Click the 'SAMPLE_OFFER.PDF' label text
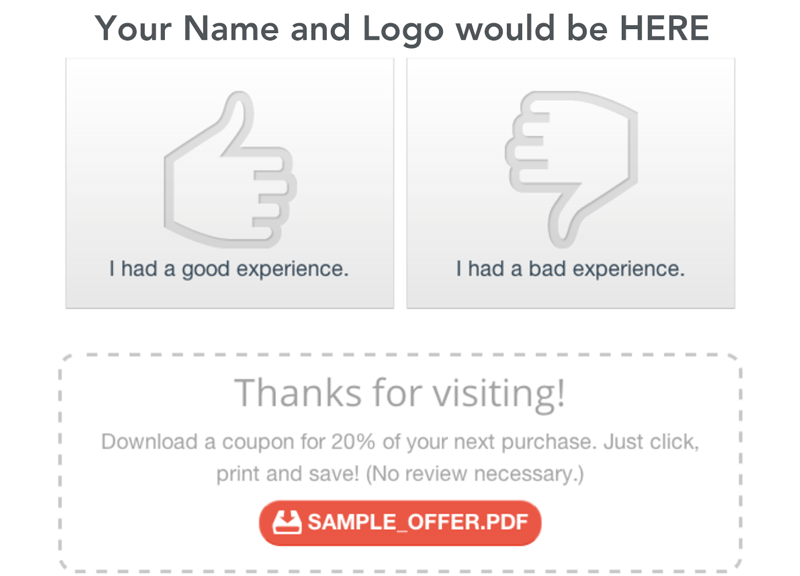The image size is (800, 576). (x=417, y=522)
